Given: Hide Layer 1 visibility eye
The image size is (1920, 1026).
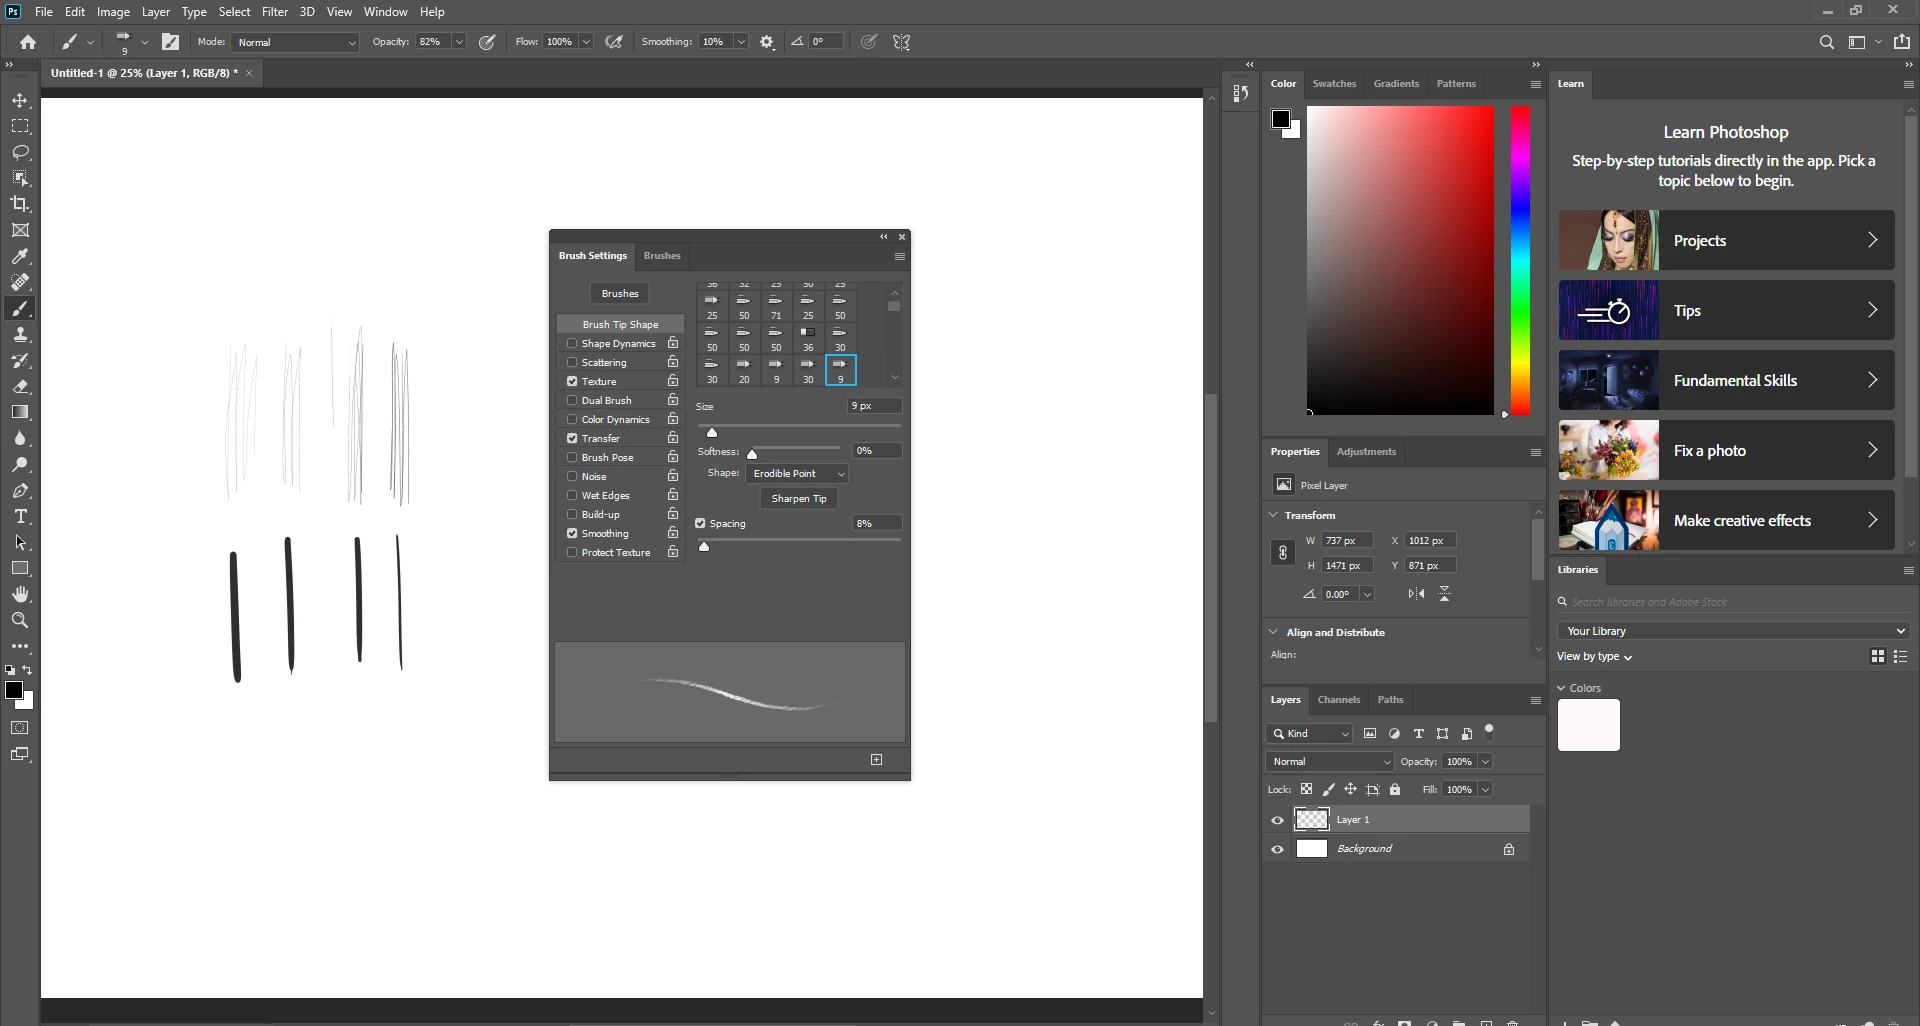Looking at the screenshot, I should point(1277,821).
